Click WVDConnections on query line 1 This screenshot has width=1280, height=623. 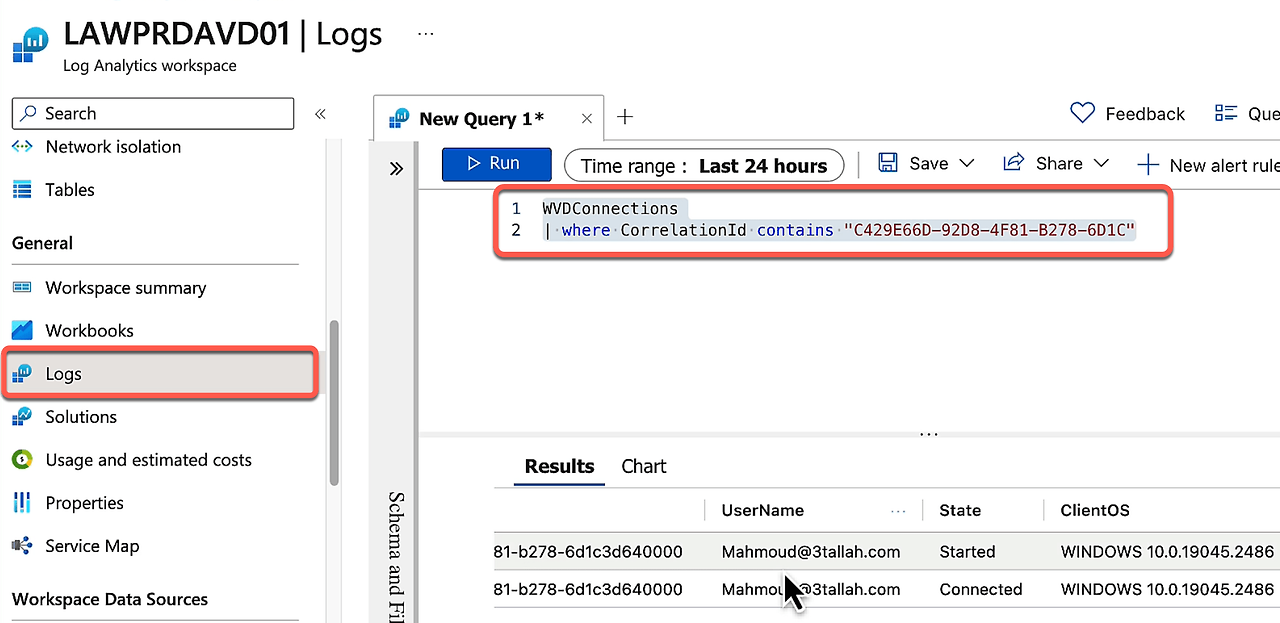click(x=610, y=209)
